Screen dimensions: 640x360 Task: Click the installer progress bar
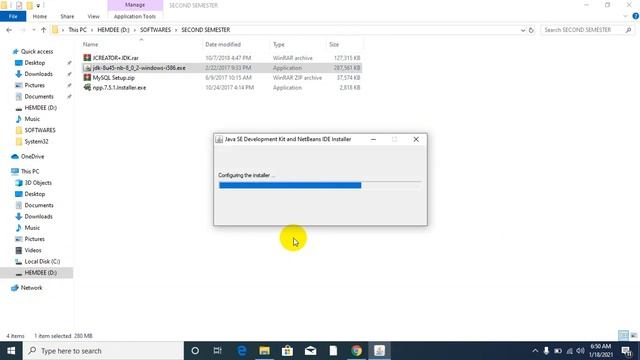point(320,185)
